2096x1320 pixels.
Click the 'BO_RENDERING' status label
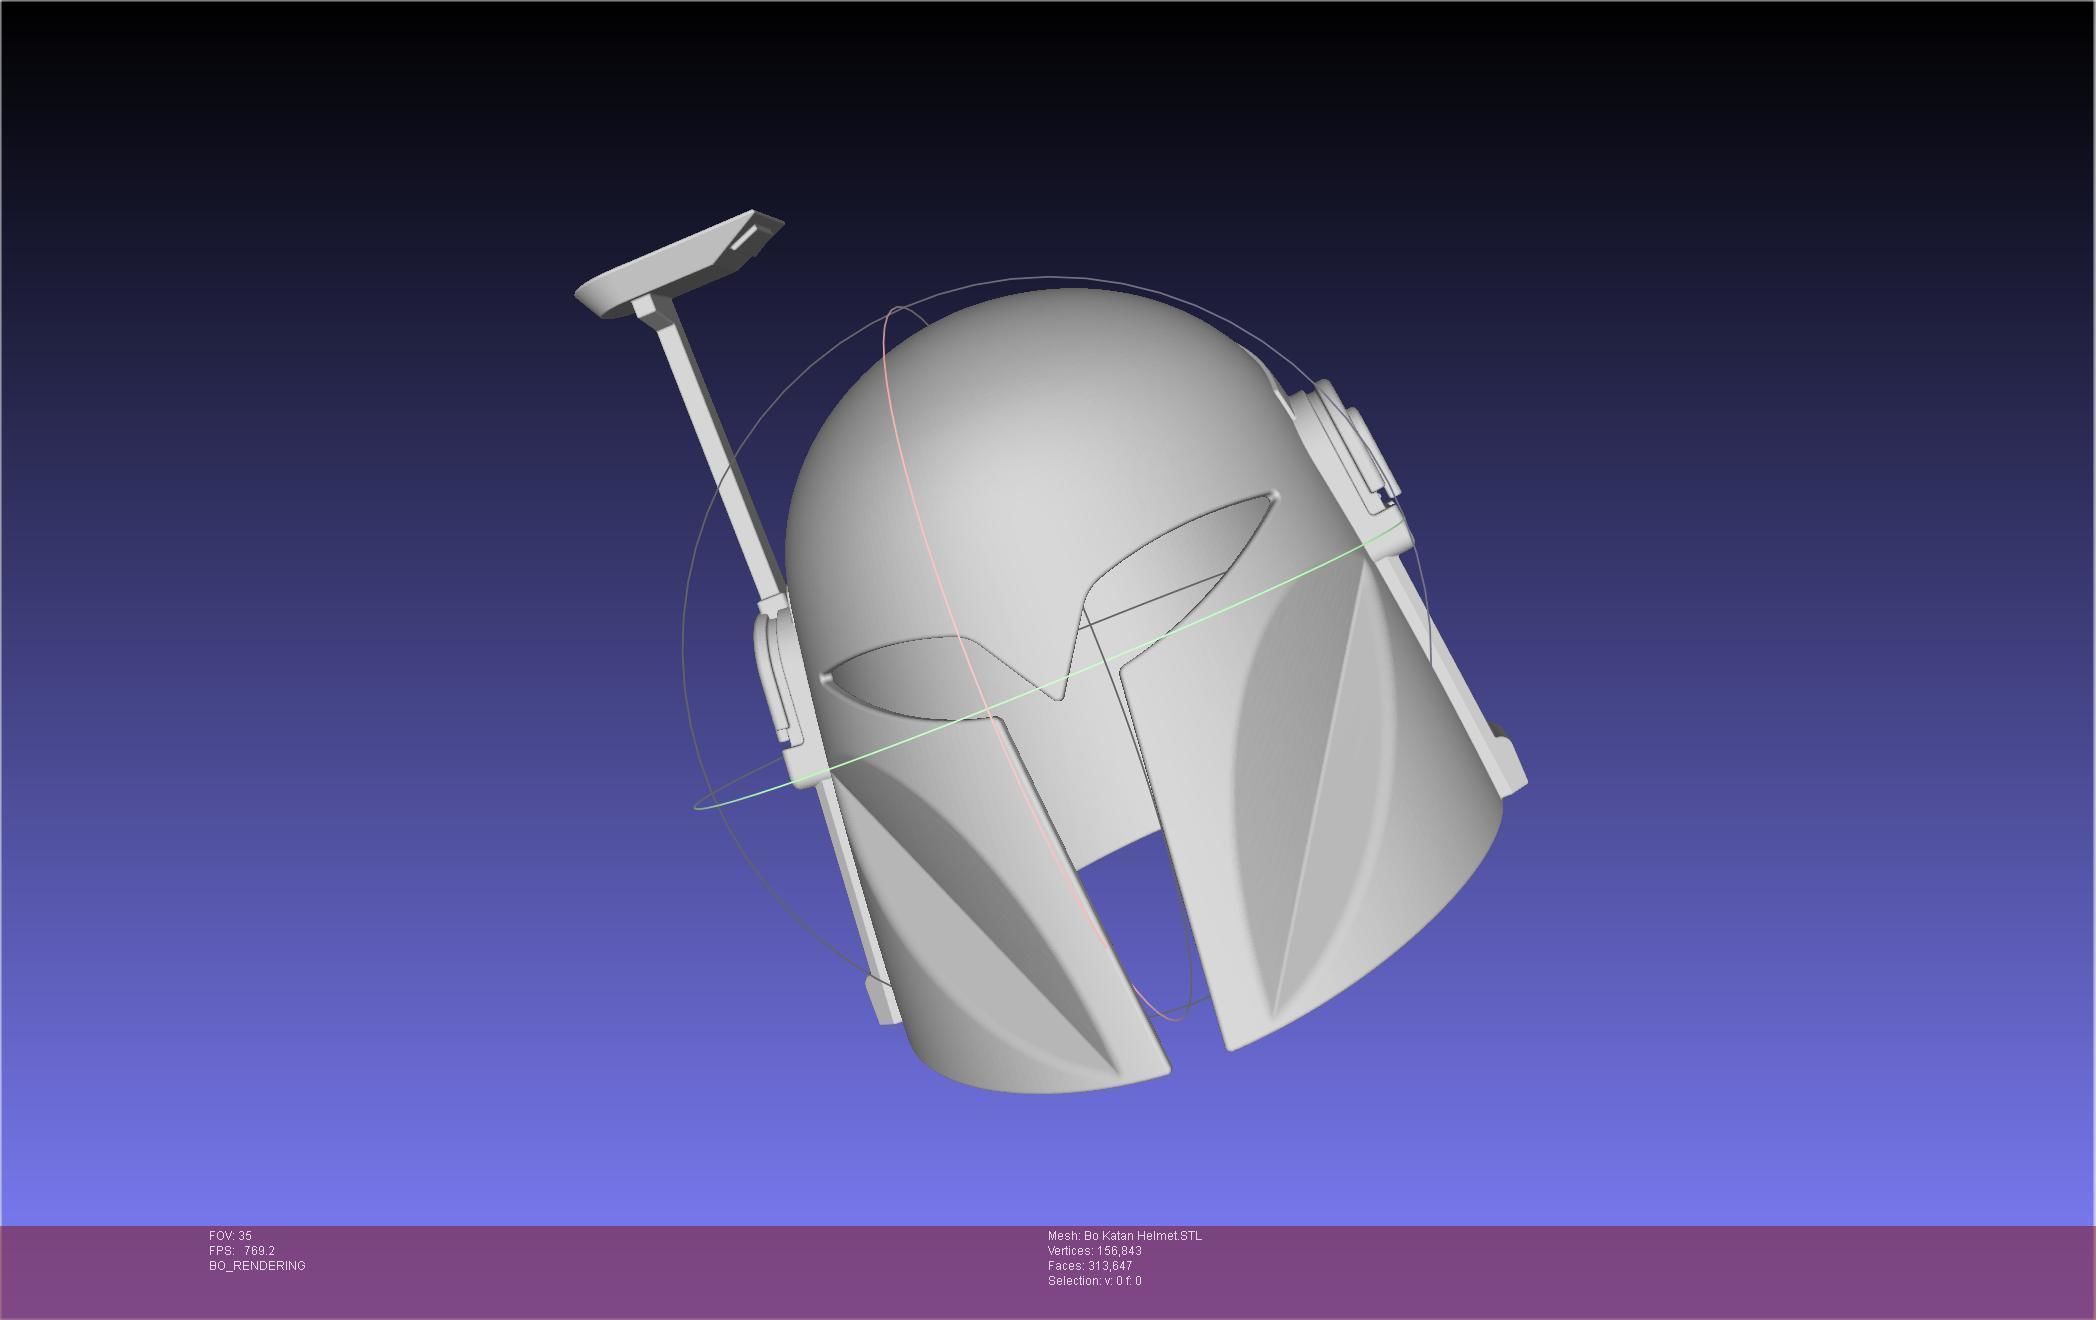pos(257,1266)
